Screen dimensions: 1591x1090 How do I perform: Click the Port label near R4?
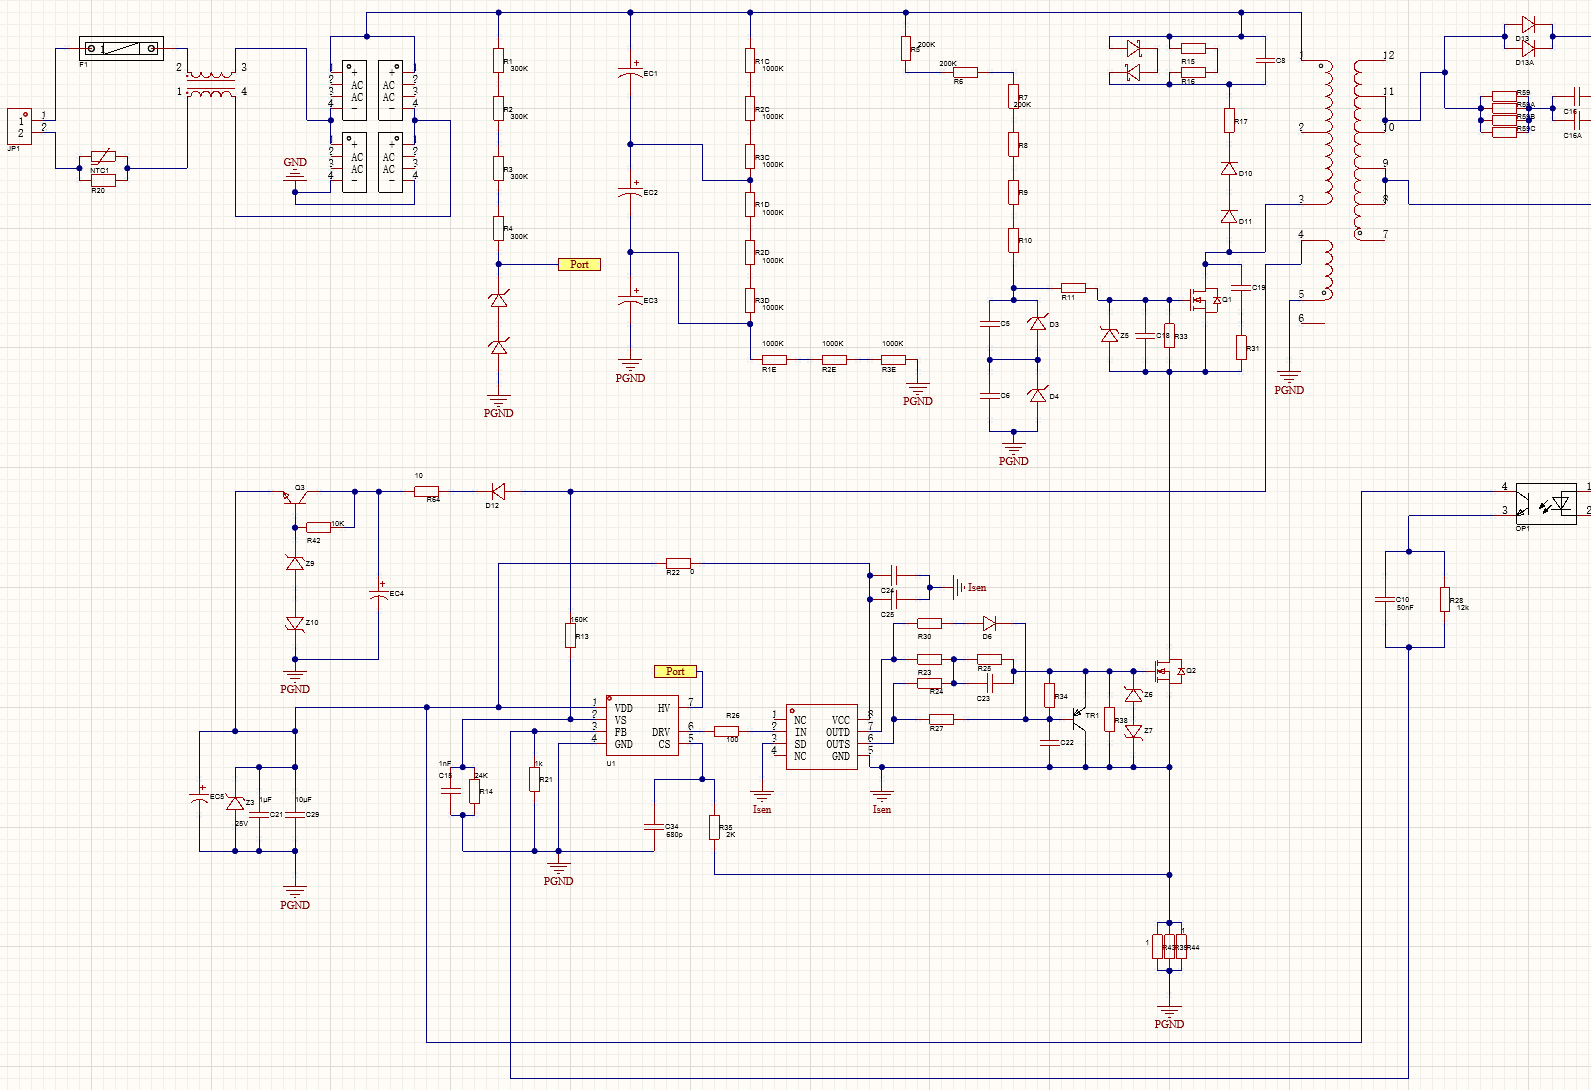click(579, 264)
